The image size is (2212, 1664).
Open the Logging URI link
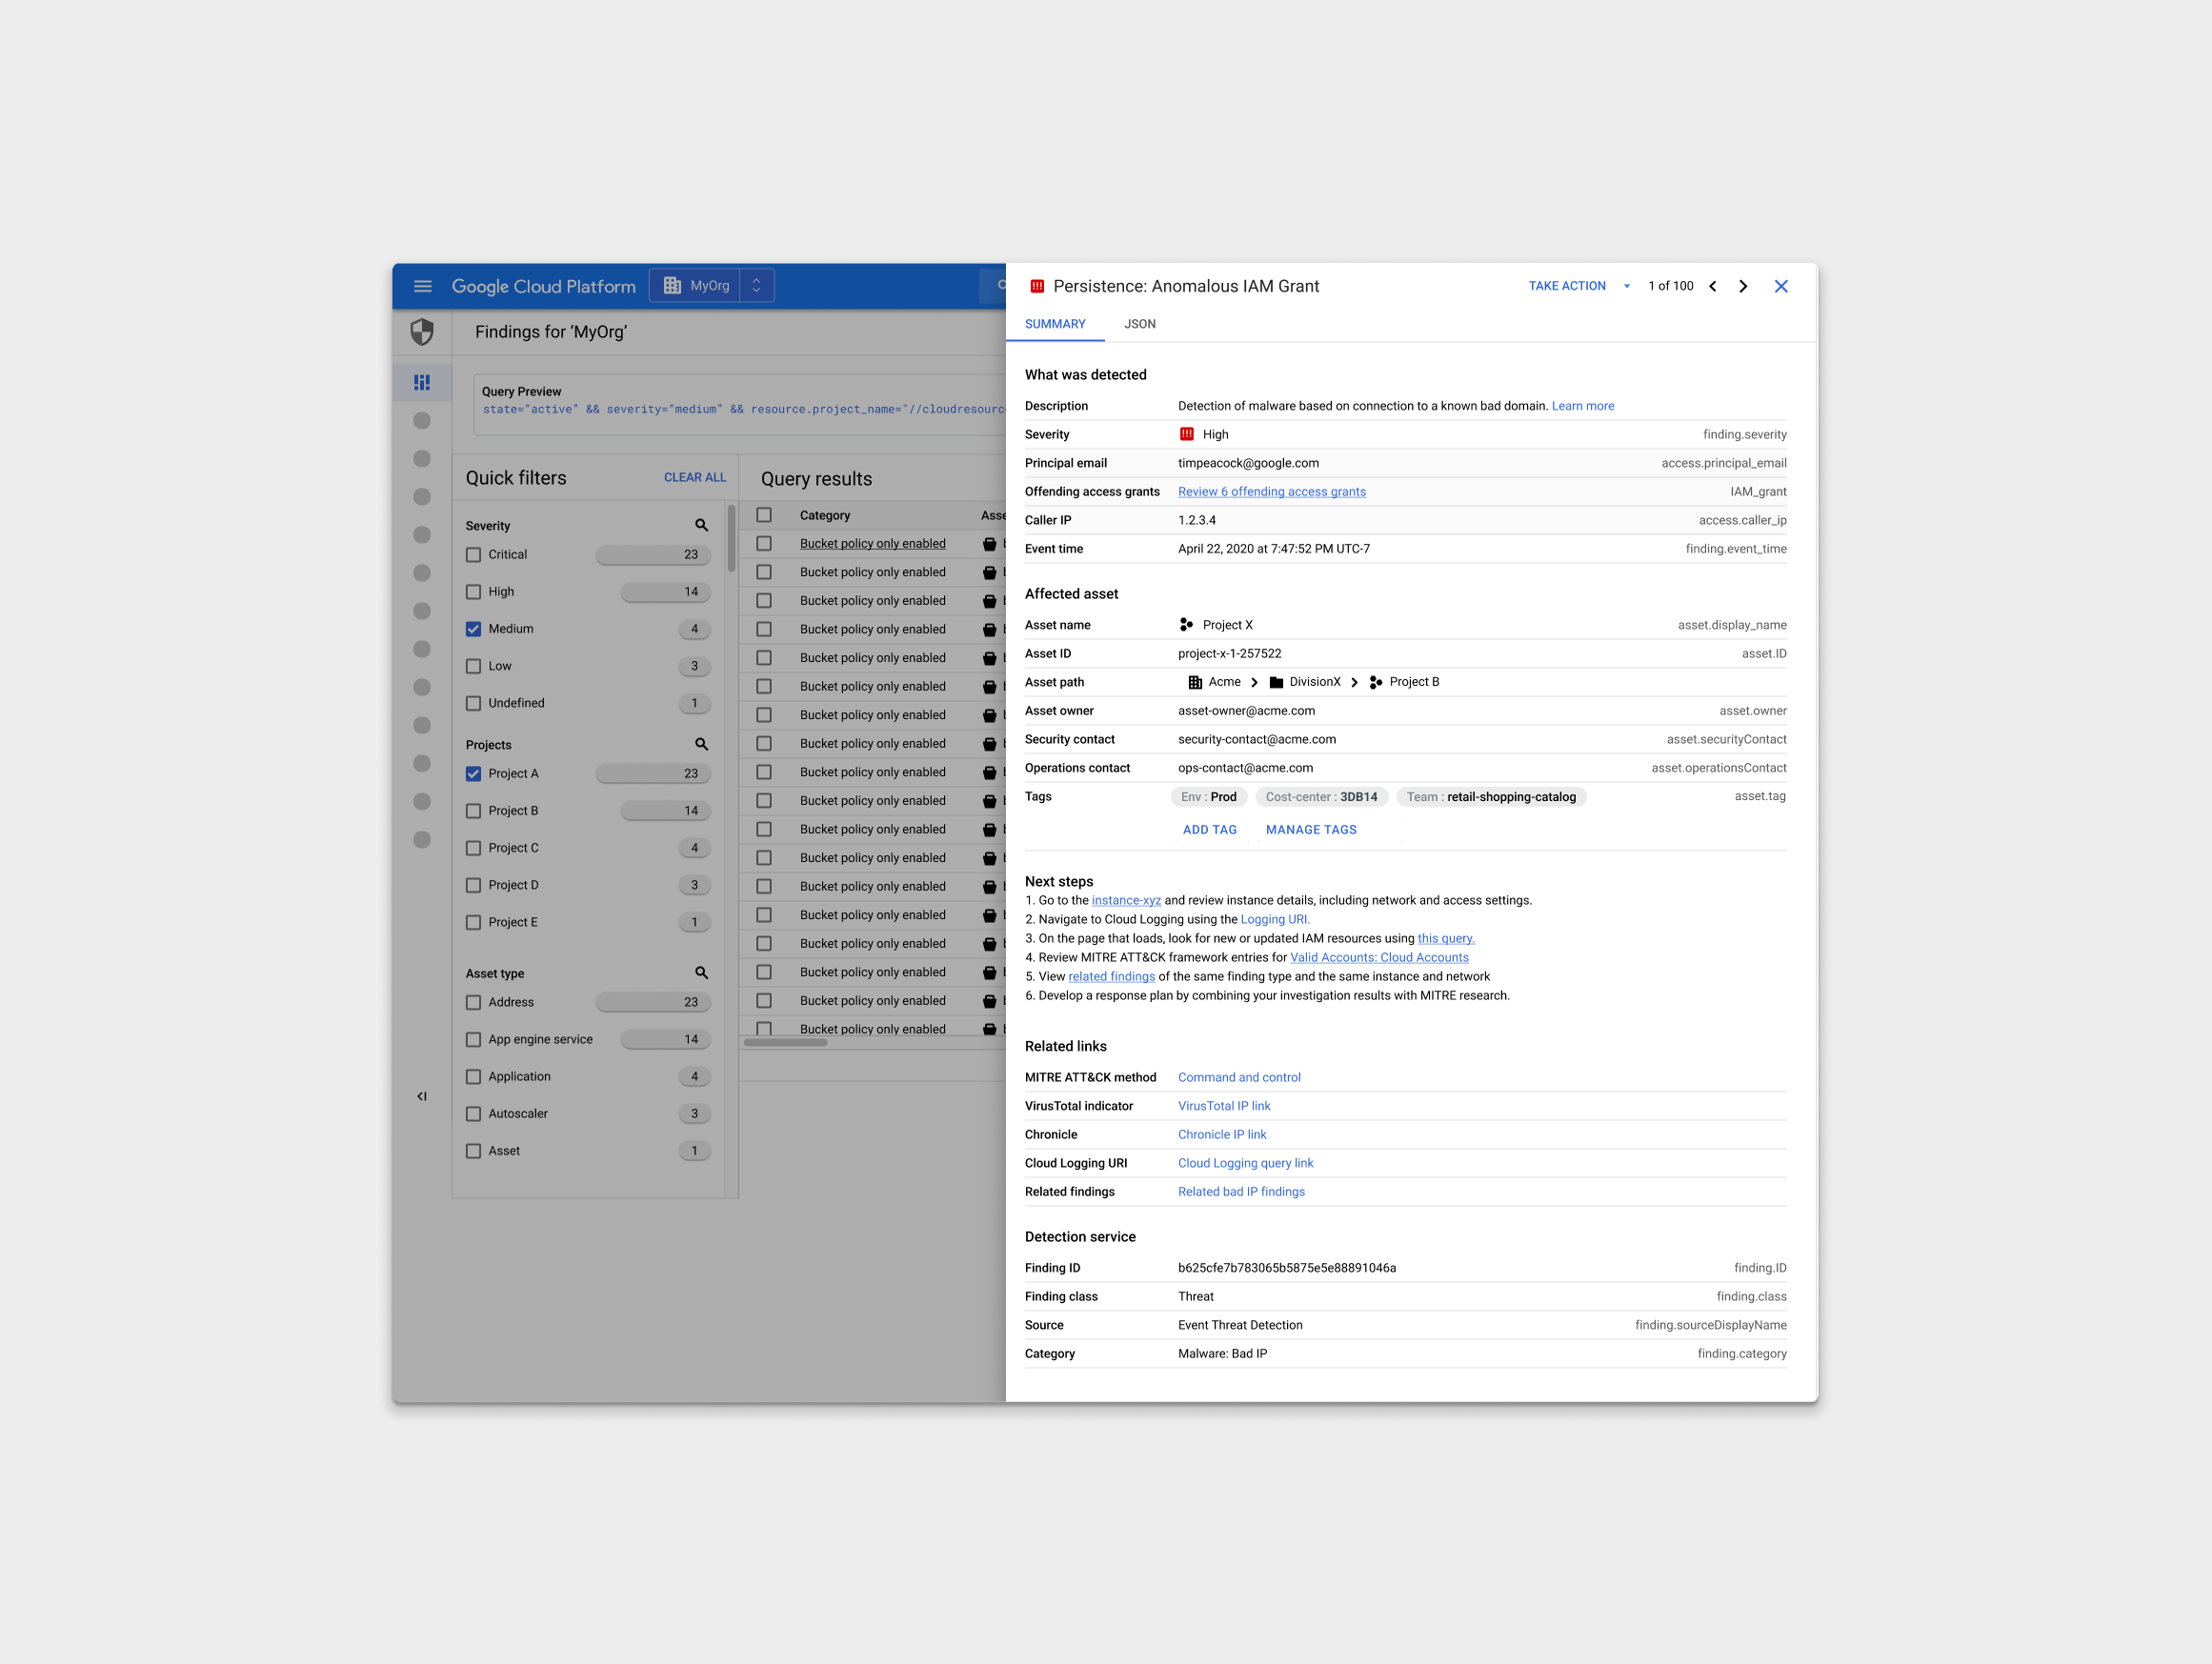pyautogui.click(x=1275, y=920)
